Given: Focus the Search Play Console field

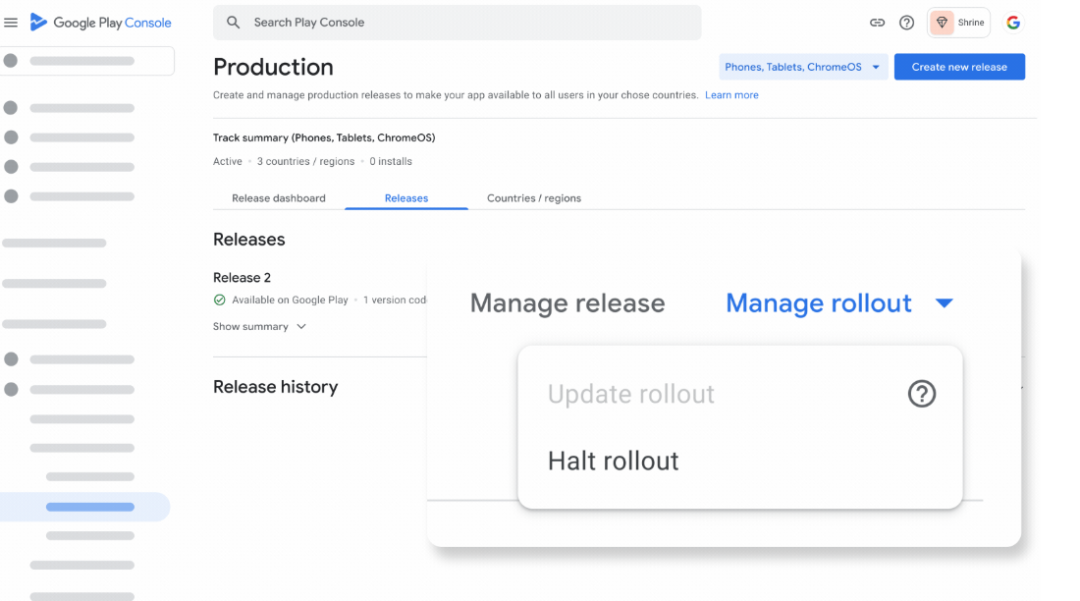Looking at the screenshot, I should click(x=457, y=23).
